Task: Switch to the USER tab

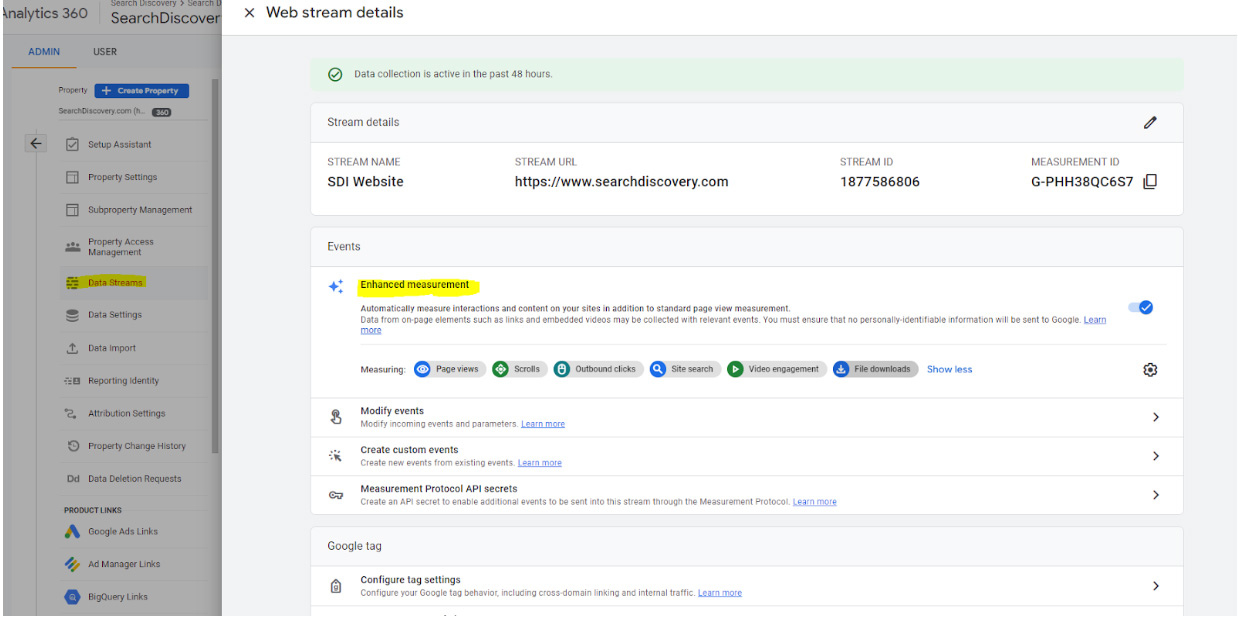Action: pos(105,52)
